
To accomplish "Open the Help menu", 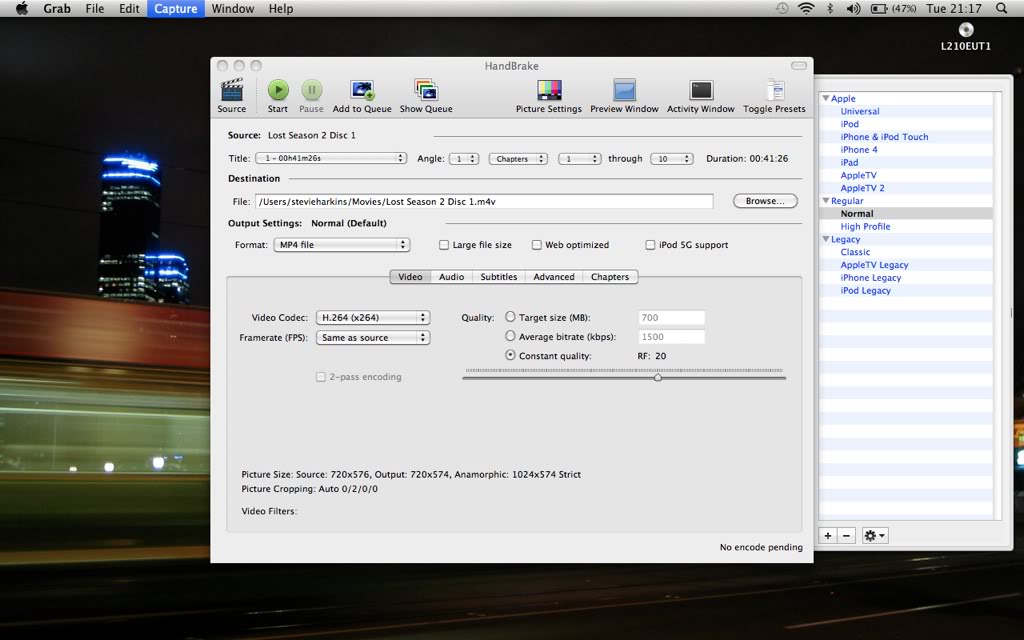I will [x=281, y=8].
